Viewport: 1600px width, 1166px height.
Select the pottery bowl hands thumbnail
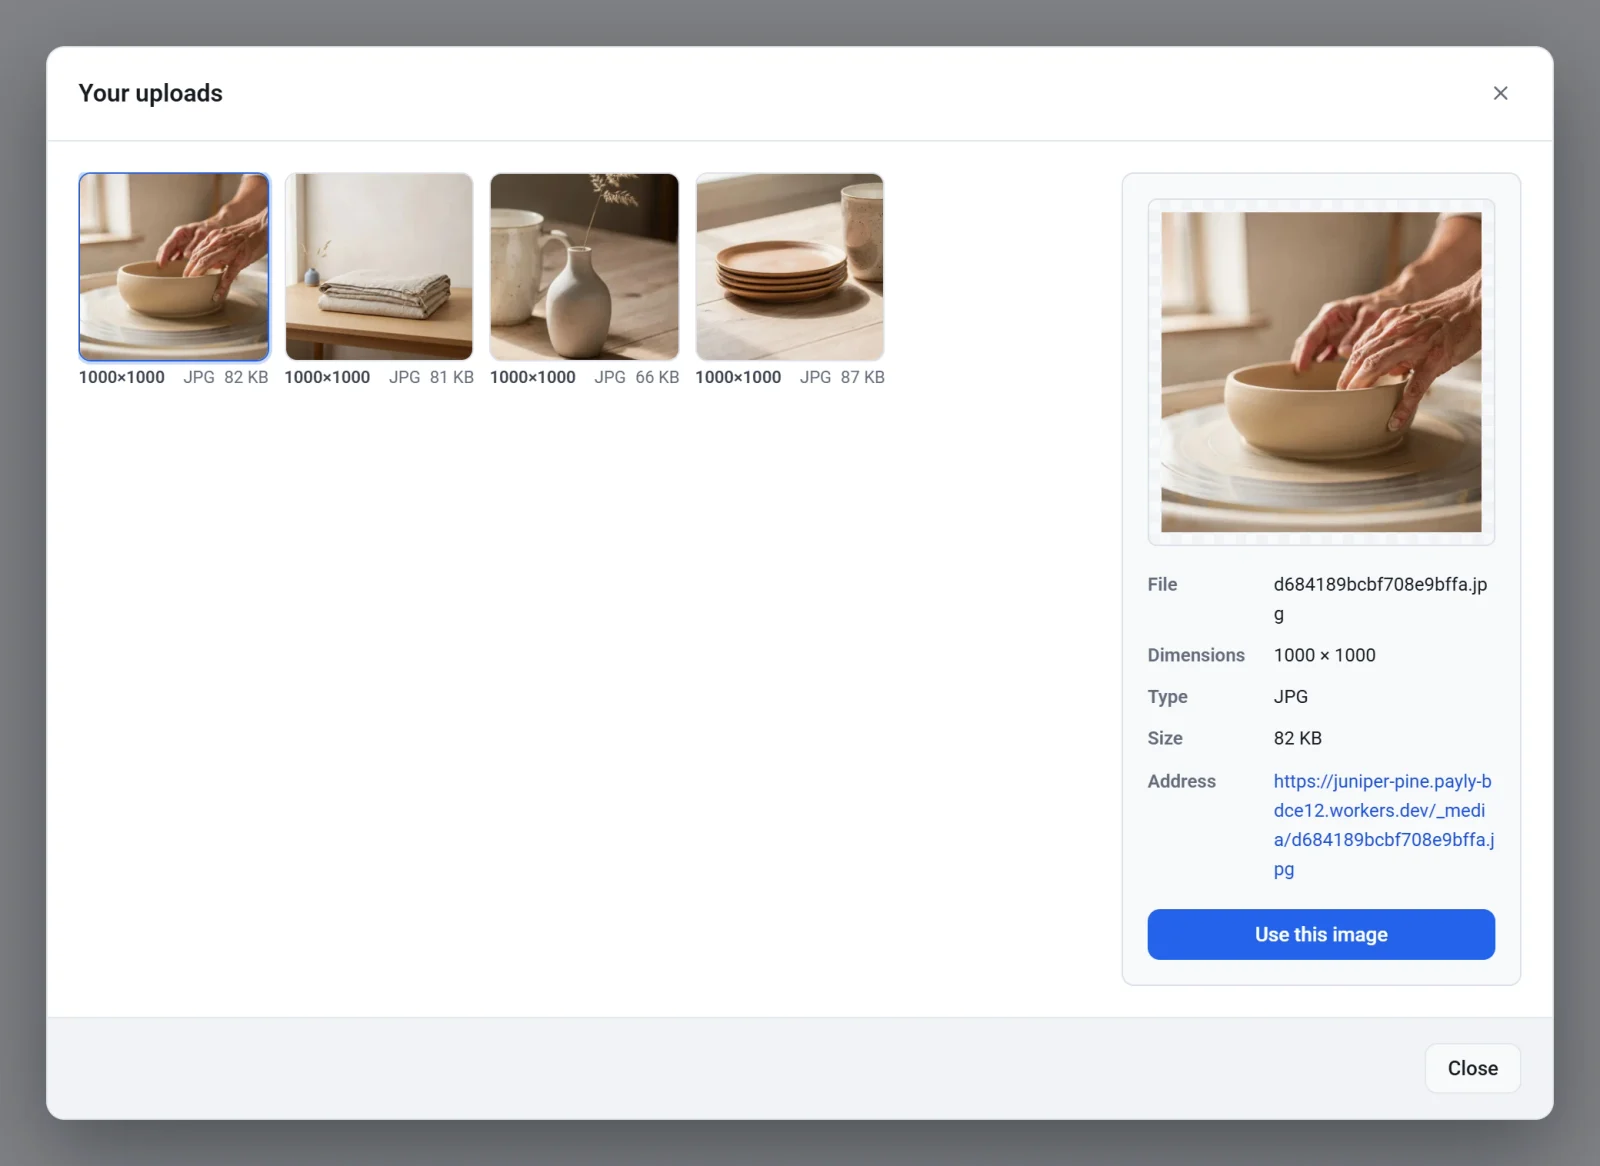tap(174, 267)
